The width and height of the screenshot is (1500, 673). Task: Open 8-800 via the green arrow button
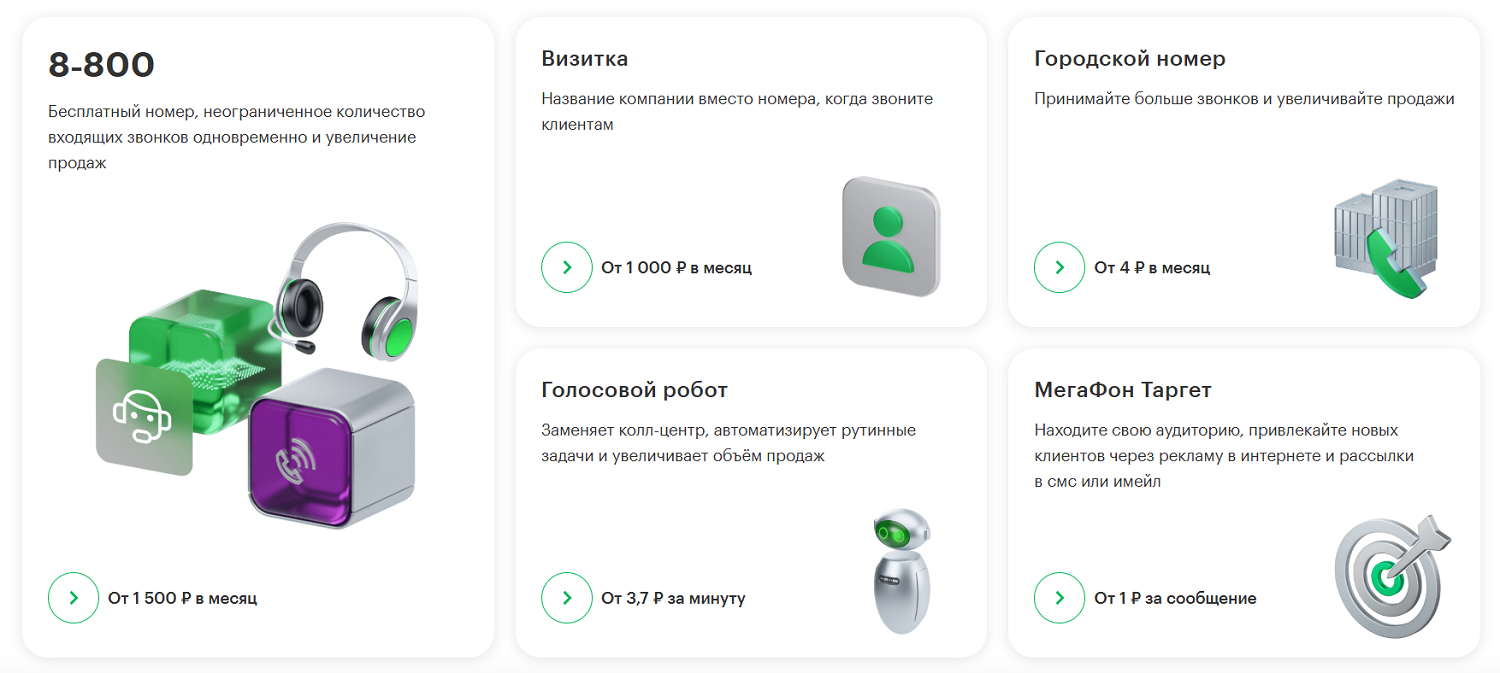click(x=73, y=598)
